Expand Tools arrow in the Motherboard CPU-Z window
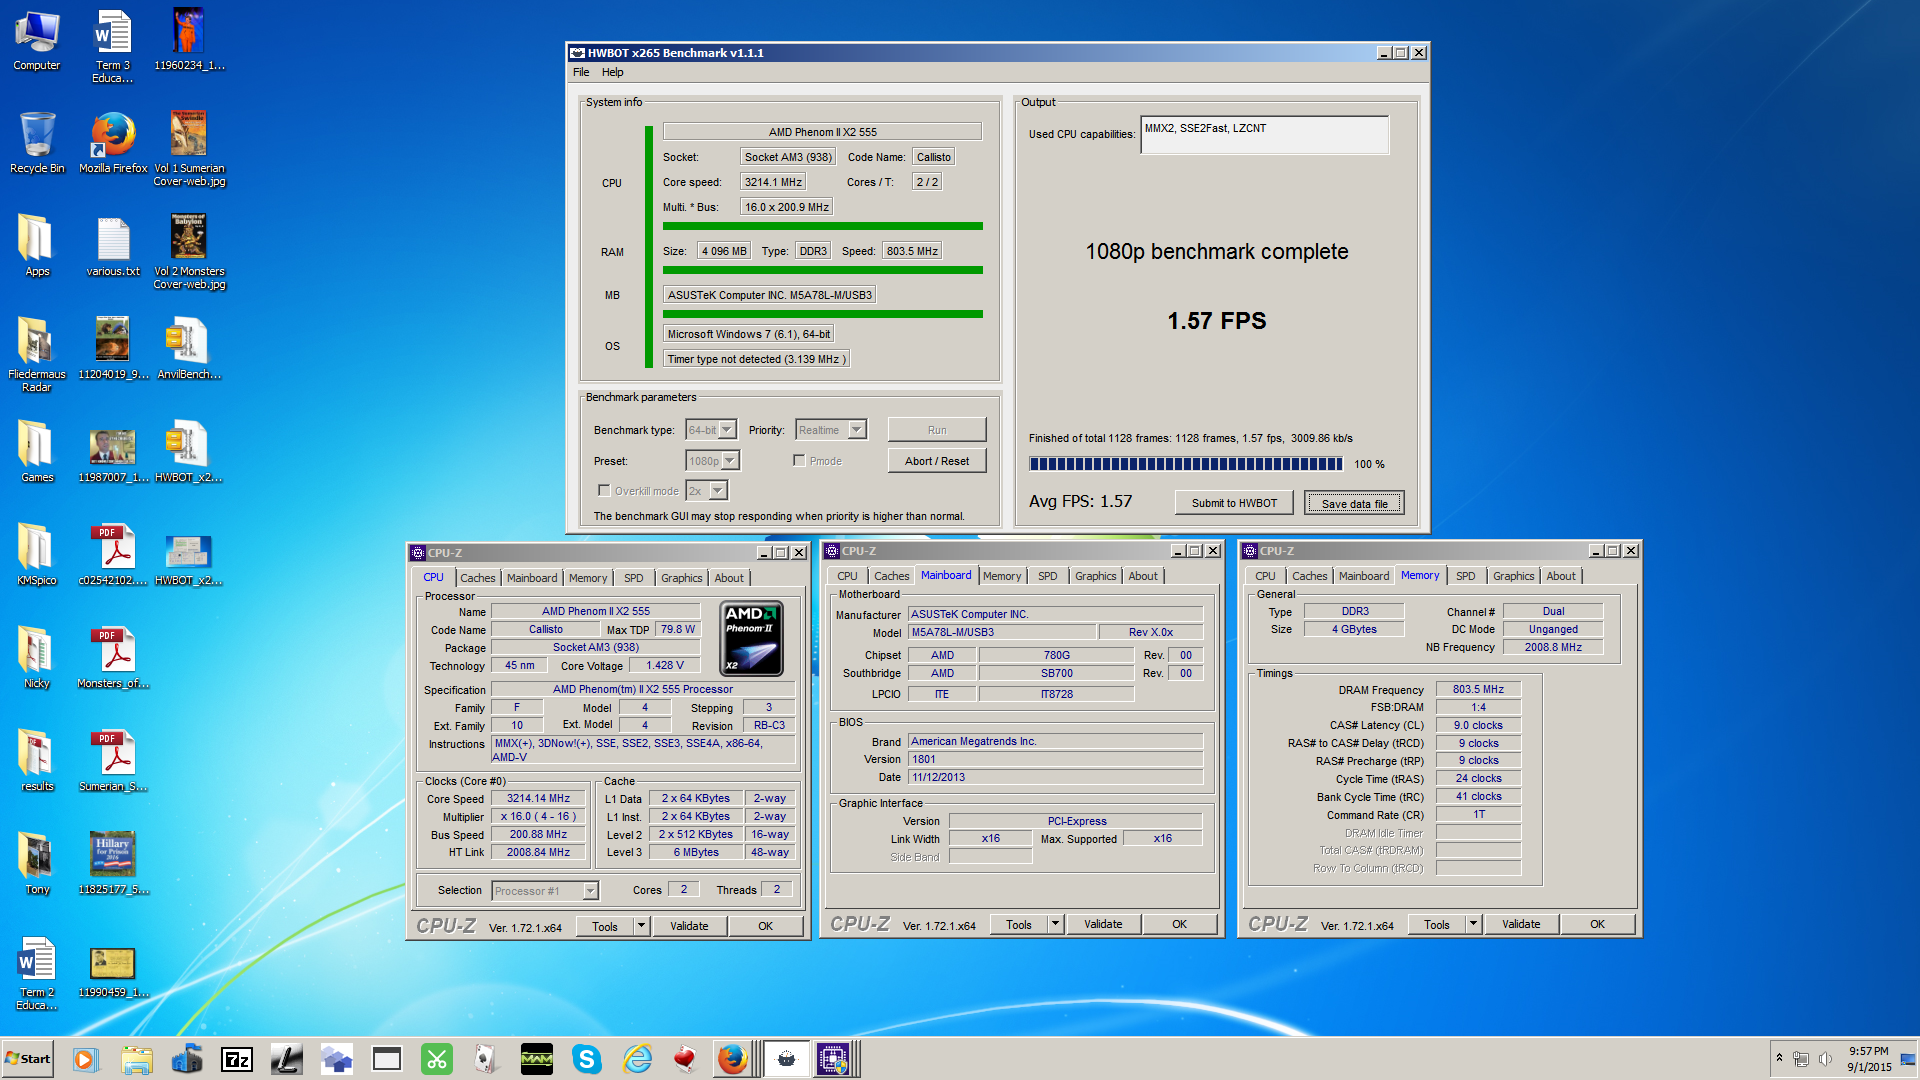Image resolution: width=1920 pixels, height=1080 pixels. pos(1055,924)
